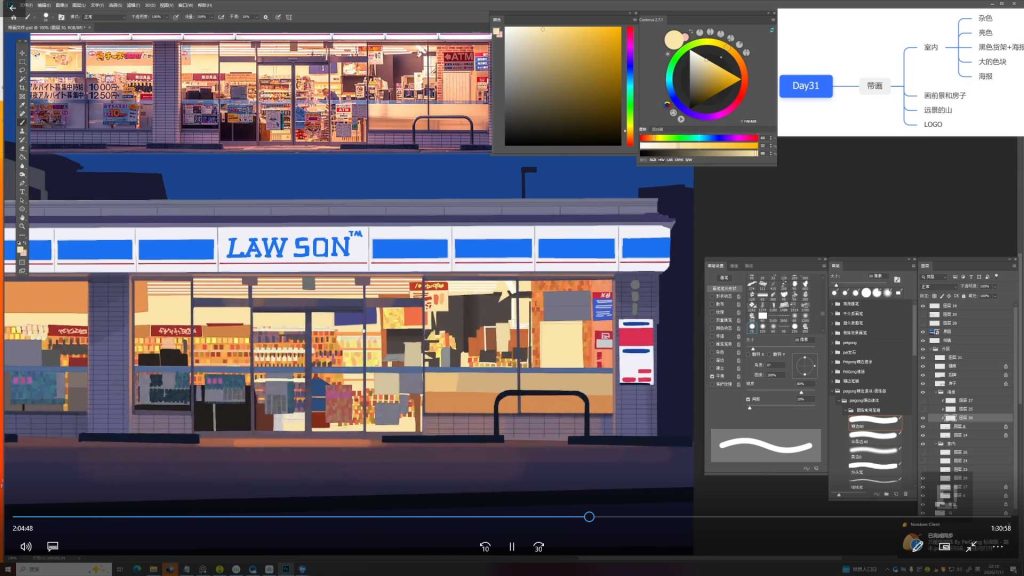This screenshot has width=1024, height=576.
Task: Switch to the Brush Settings (画笔设置) tab
Action: point(716,266)
